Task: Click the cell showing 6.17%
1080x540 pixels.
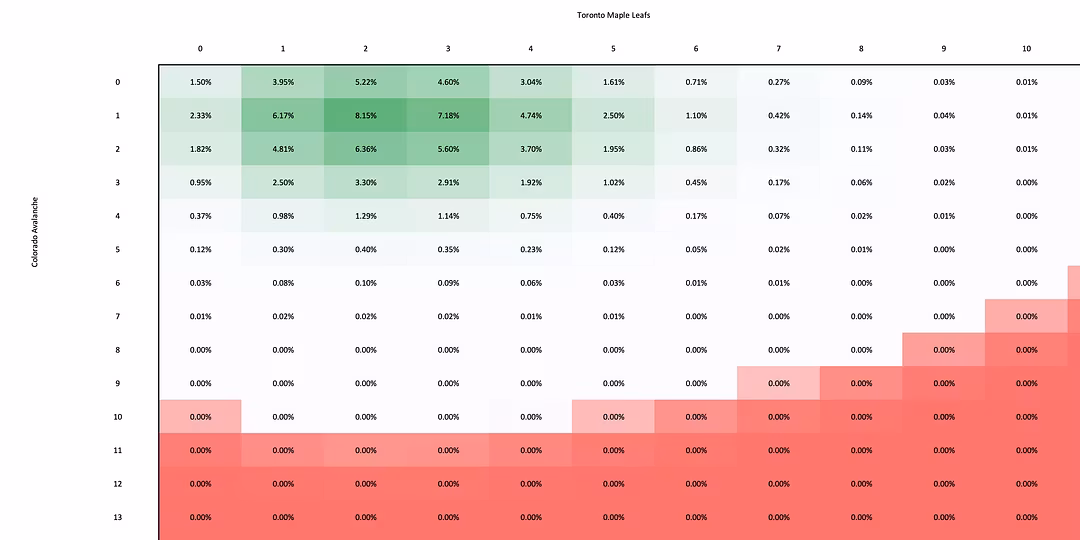Action: [283, 116]
